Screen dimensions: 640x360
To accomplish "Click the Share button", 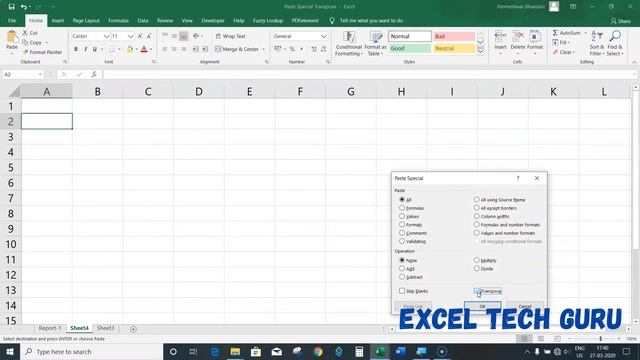I will [620, 21].
